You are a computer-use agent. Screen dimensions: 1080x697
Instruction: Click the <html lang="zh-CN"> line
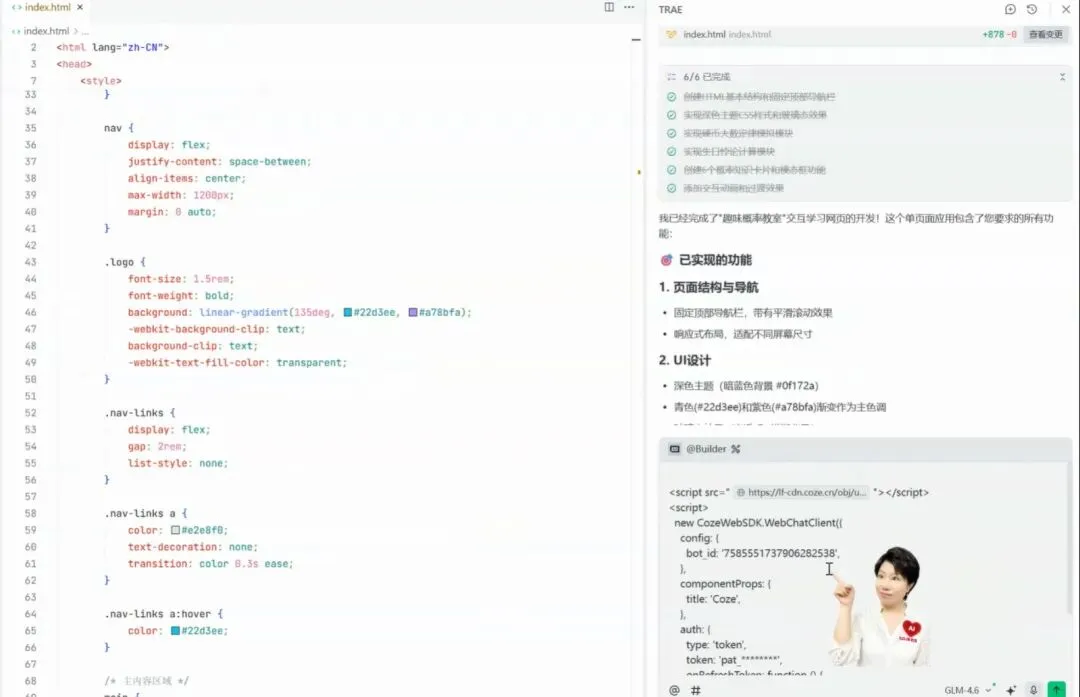click(x=112, y=48)
